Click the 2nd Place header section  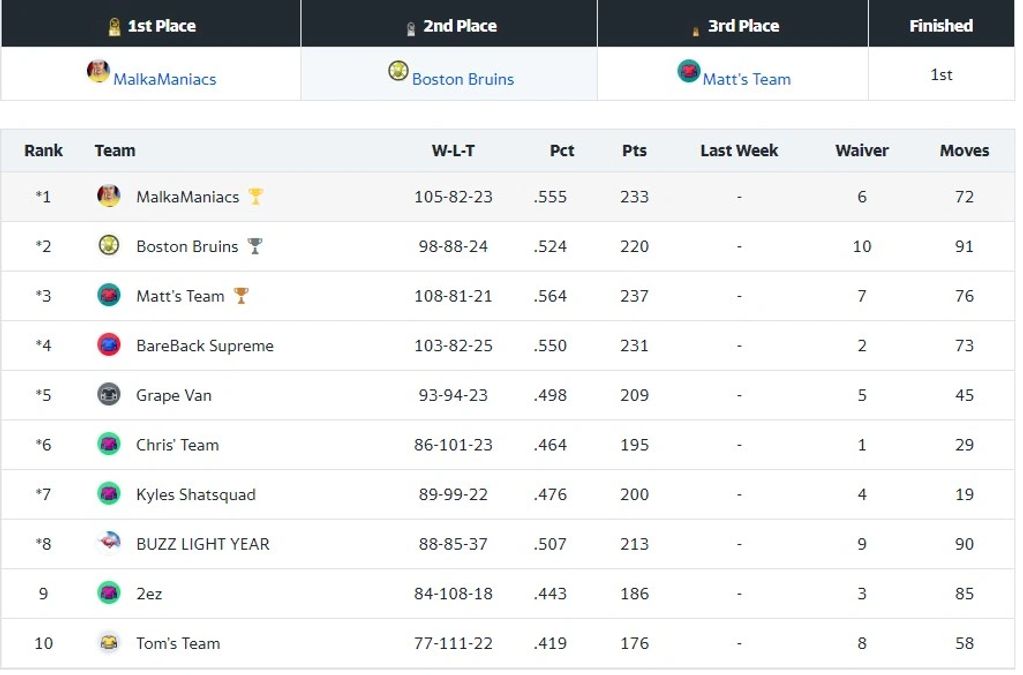pyautogui.click(x=448, y=24)
